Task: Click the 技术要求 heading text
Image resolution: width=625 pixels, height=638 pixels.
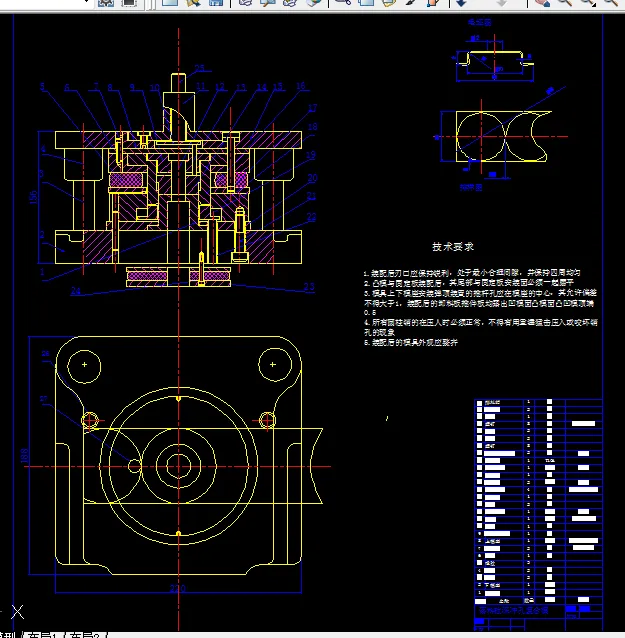Action: [x=452, y=247]
